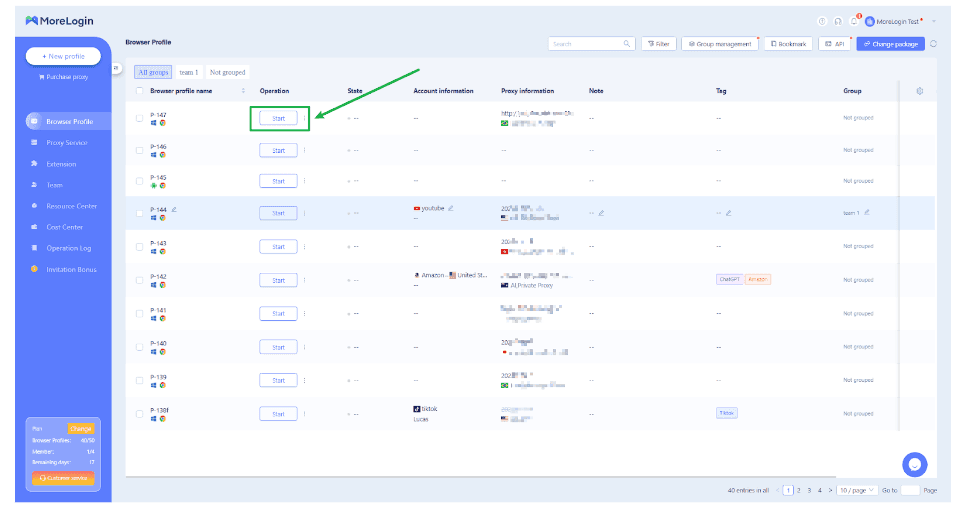Viewport: 959px width, 513px height.
Task: Click the edit pencil next to P-144
Action: point(174,209)
